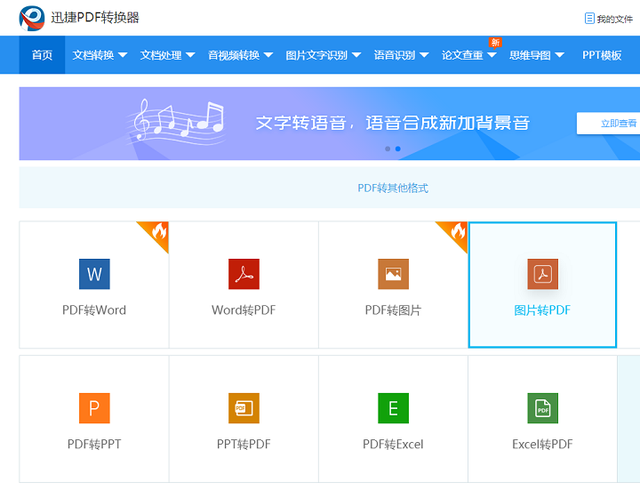Open the 音视频转换 menu

click(x=234, y=55)
